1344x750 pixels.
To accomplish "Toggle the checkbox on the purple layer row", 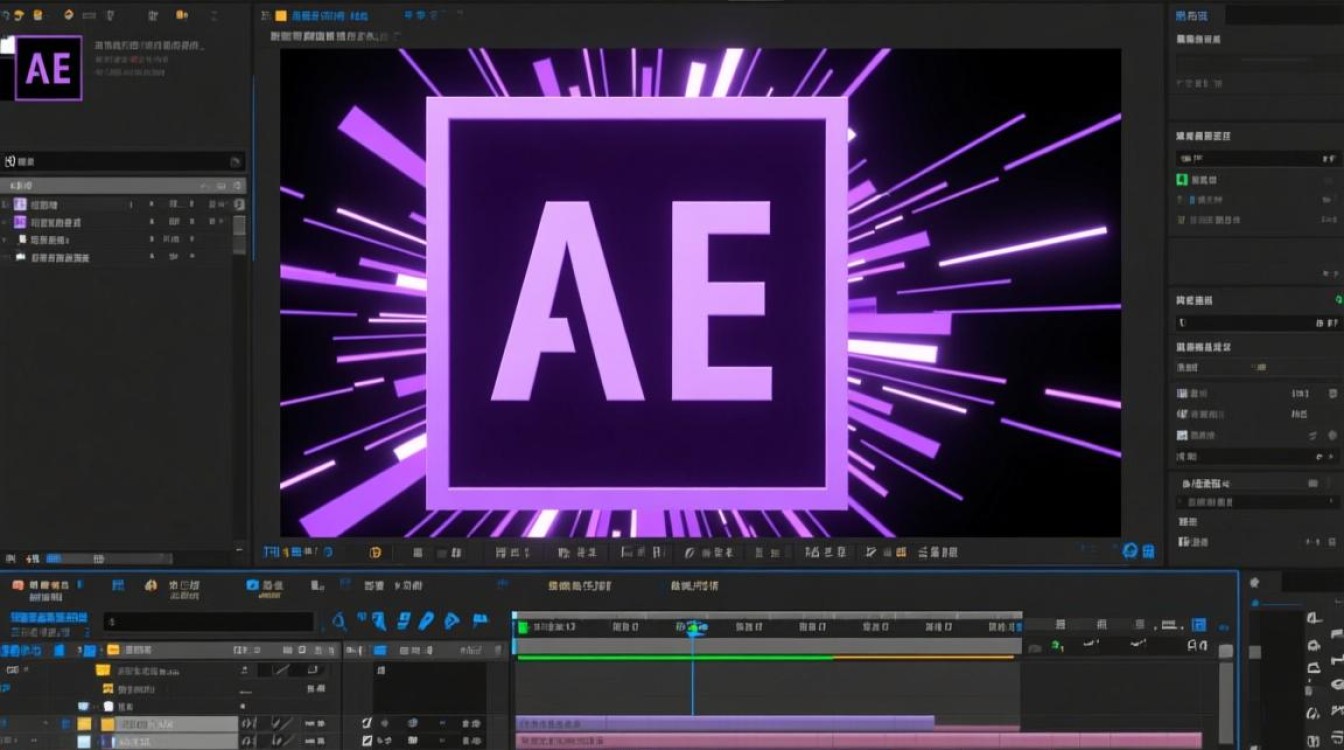I will coord(366,722).
